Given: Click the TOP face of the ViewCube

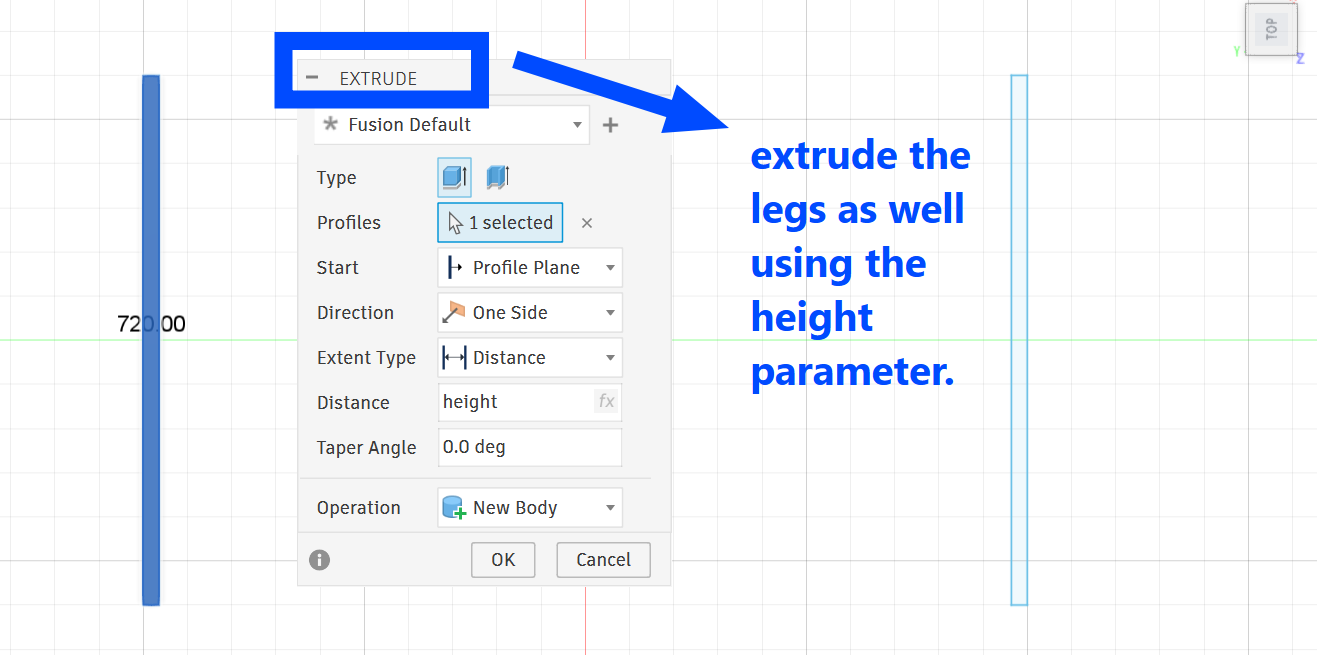Looking at the screenshot, I should 1271,30.
